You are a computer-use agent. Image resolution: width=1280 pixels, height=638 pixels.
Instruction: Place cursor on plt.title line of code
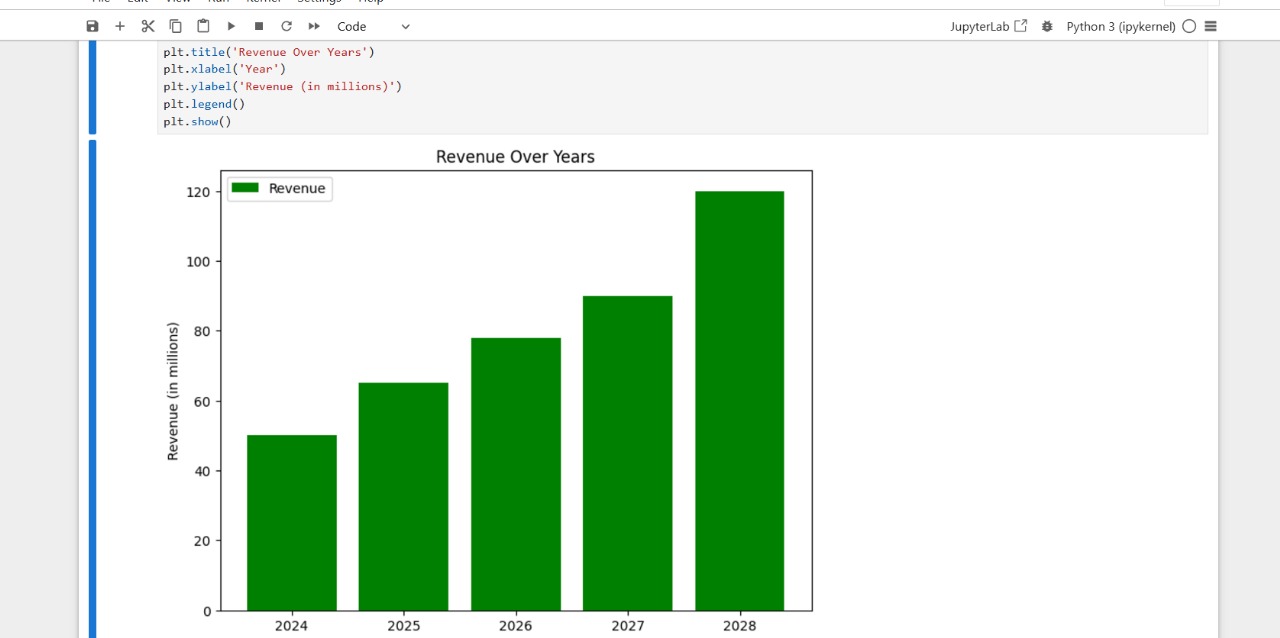click(269, 52)
